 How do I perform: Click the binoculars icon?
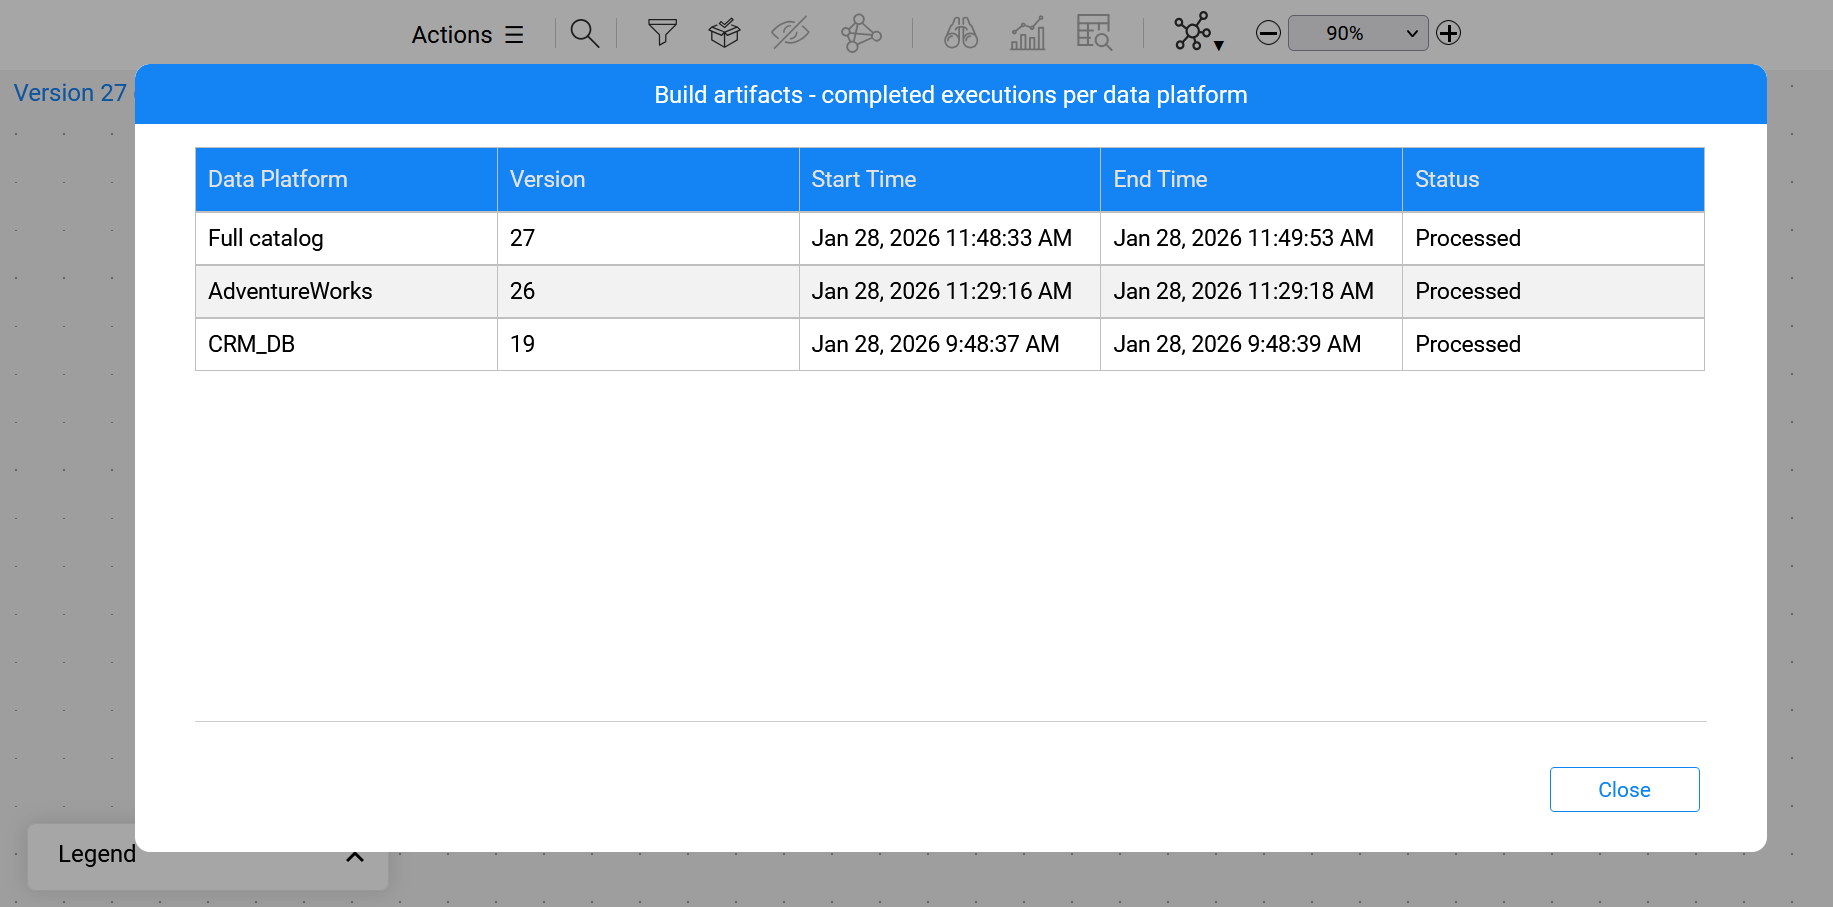(x=960, y=34)
